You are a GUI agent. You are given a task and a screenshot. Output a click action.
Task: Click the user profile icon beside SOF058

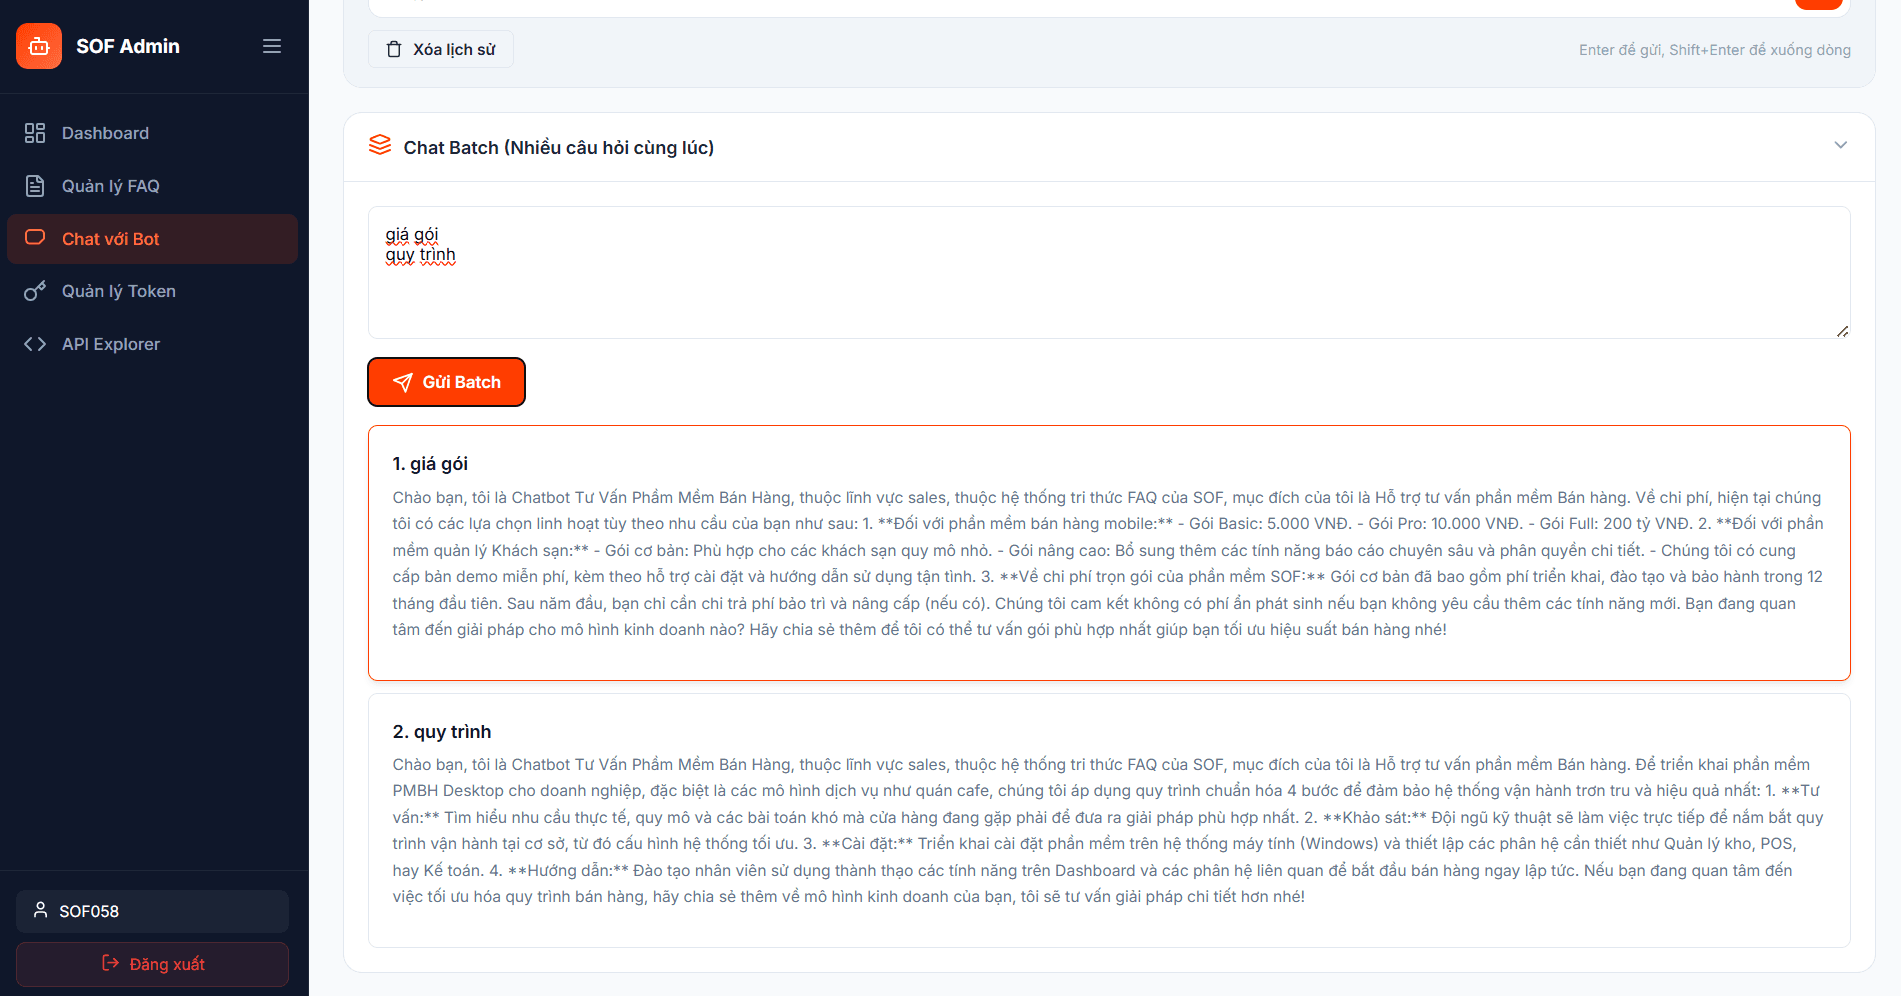click(x=40, y=910)
